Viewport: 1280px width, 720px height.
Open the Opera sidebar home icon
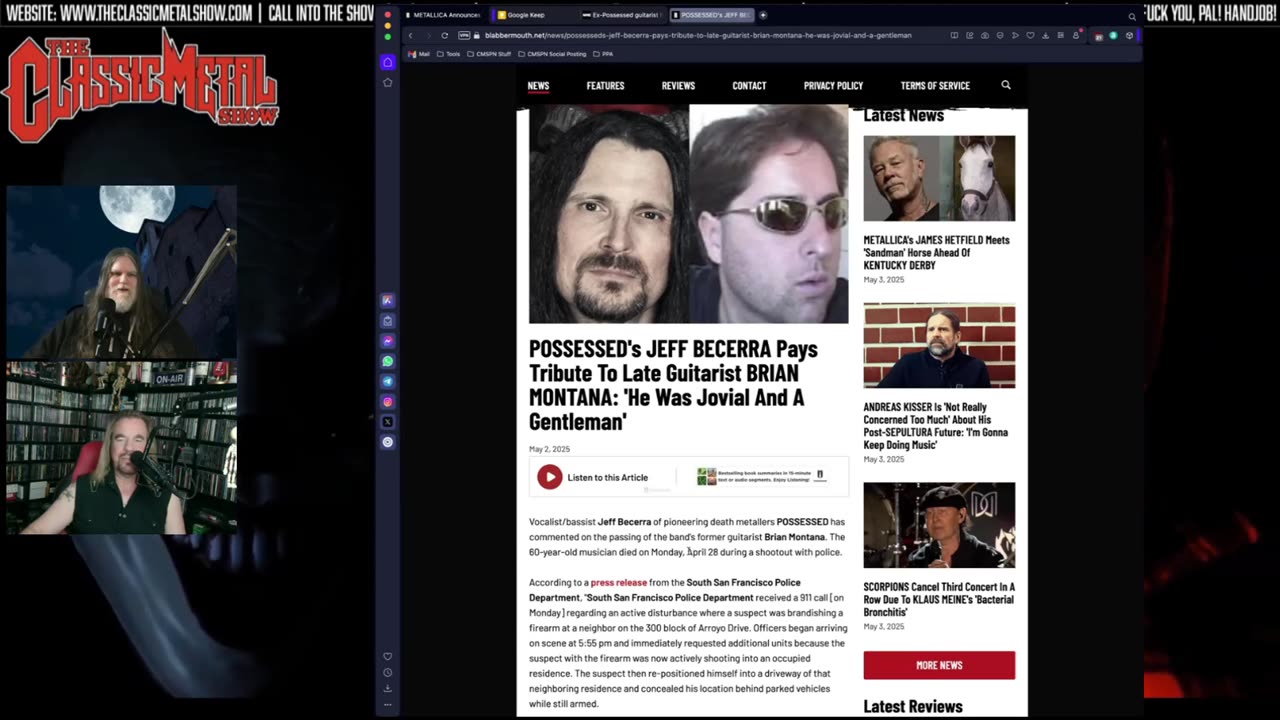[x=388, y=62]
